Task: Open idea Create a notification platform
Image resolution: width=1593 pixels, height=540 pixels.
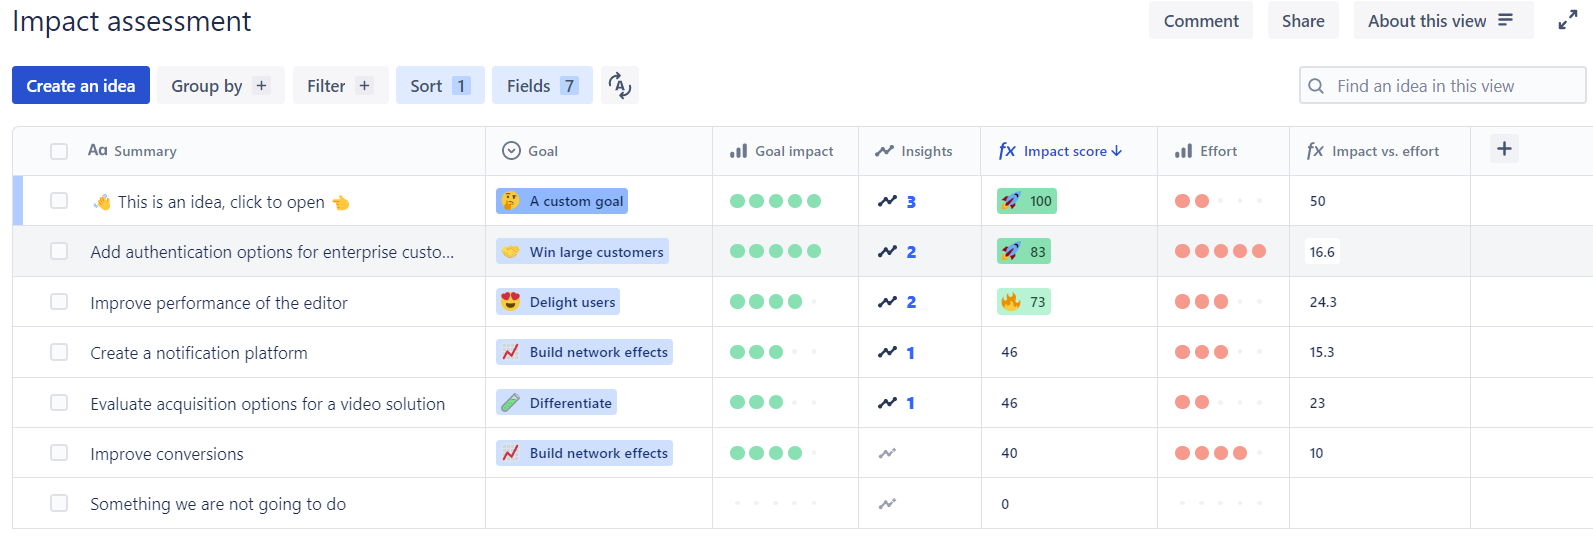Action: pos(199,353)
